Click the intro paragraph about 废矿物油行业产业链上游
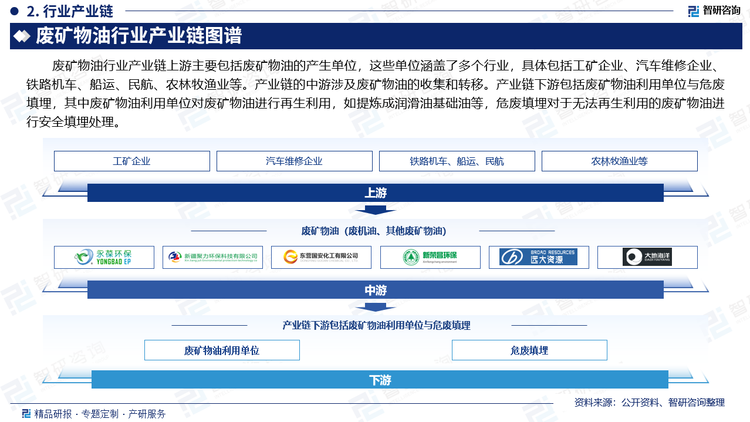 click(375, 94)
